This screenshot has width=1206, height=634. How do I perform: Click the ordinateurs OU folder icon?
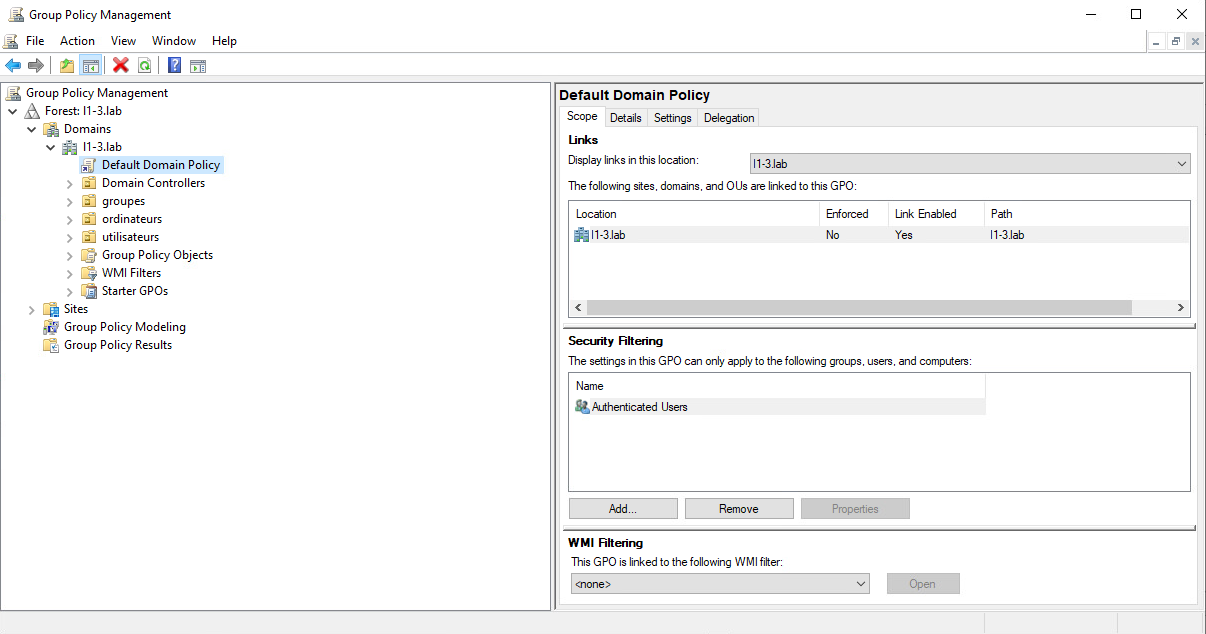[x=89, y=219]
